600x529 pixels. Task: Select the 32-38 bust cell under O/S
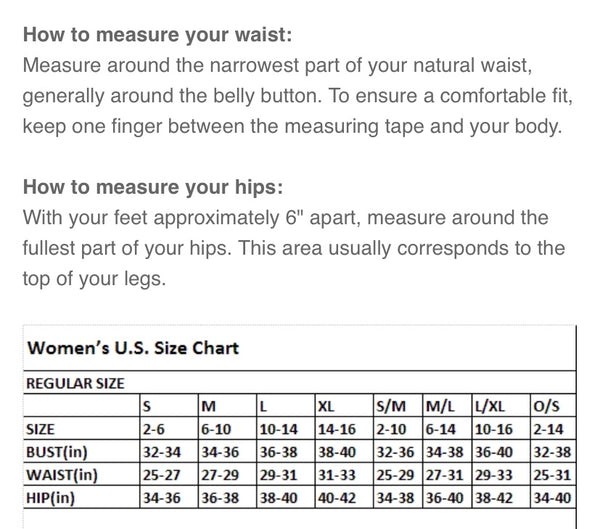pyautogui.click(x=553, y=451)
